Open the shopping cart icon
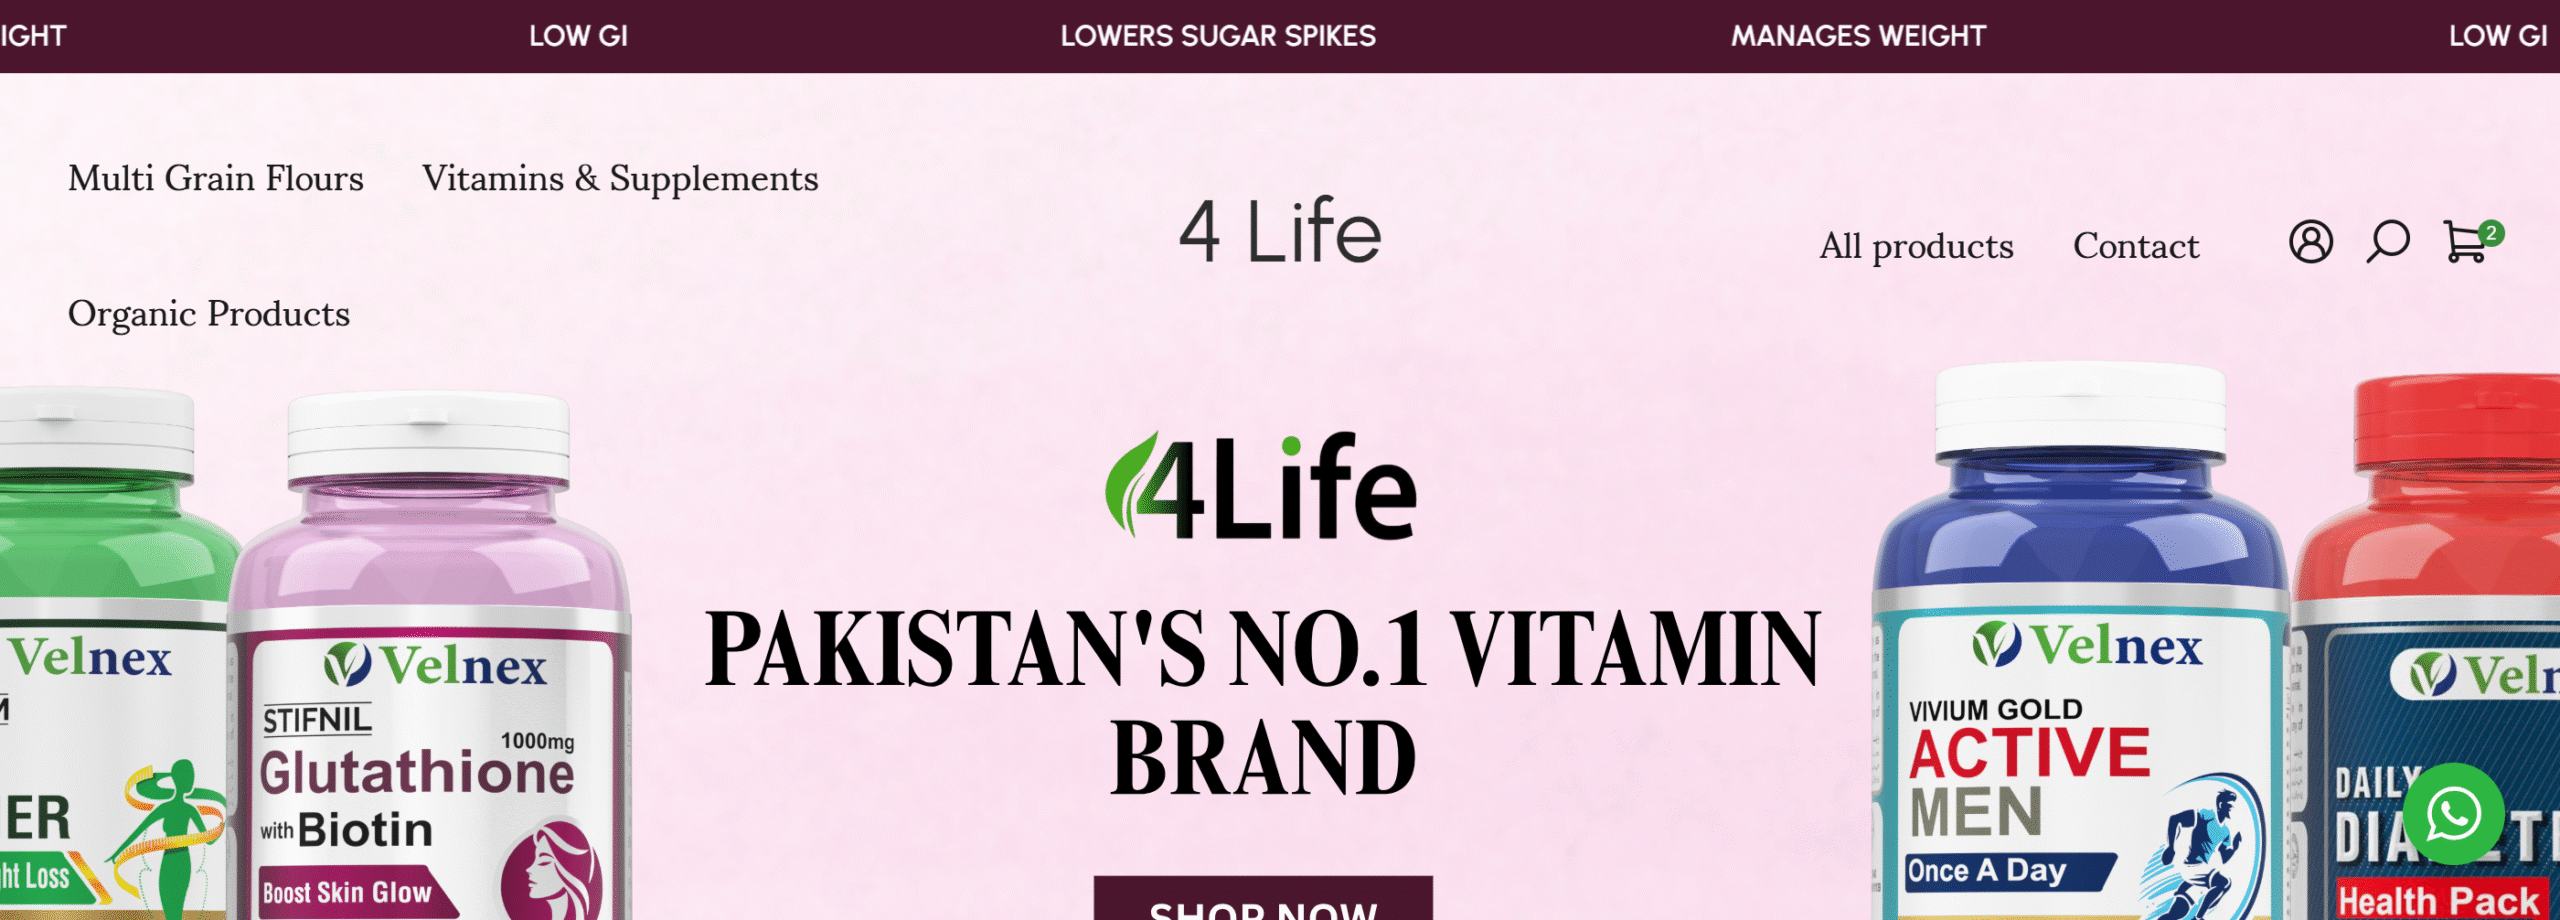Viewport: 2560px width, 920px height. pos(2466,242)
